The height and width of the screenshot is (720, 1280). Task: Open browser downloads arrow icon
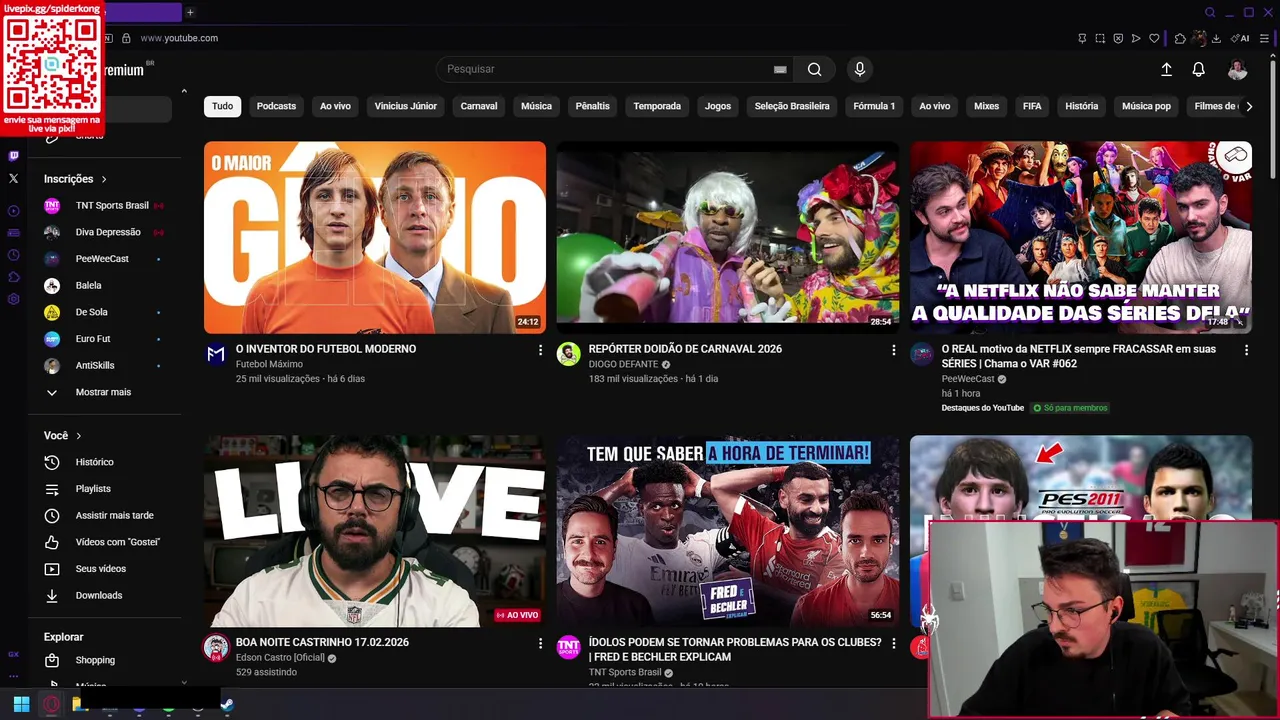click(x=1216, y=38)
